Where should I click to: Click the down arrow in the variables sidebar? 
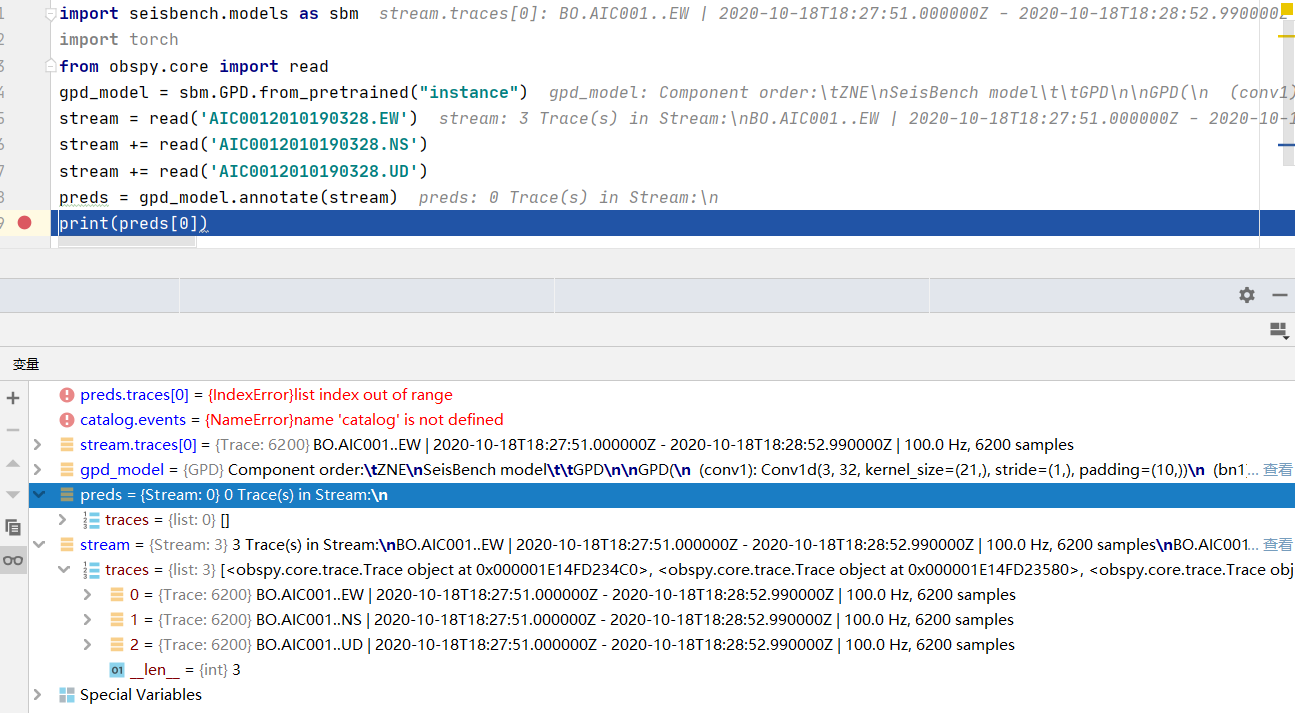[13, 493]
